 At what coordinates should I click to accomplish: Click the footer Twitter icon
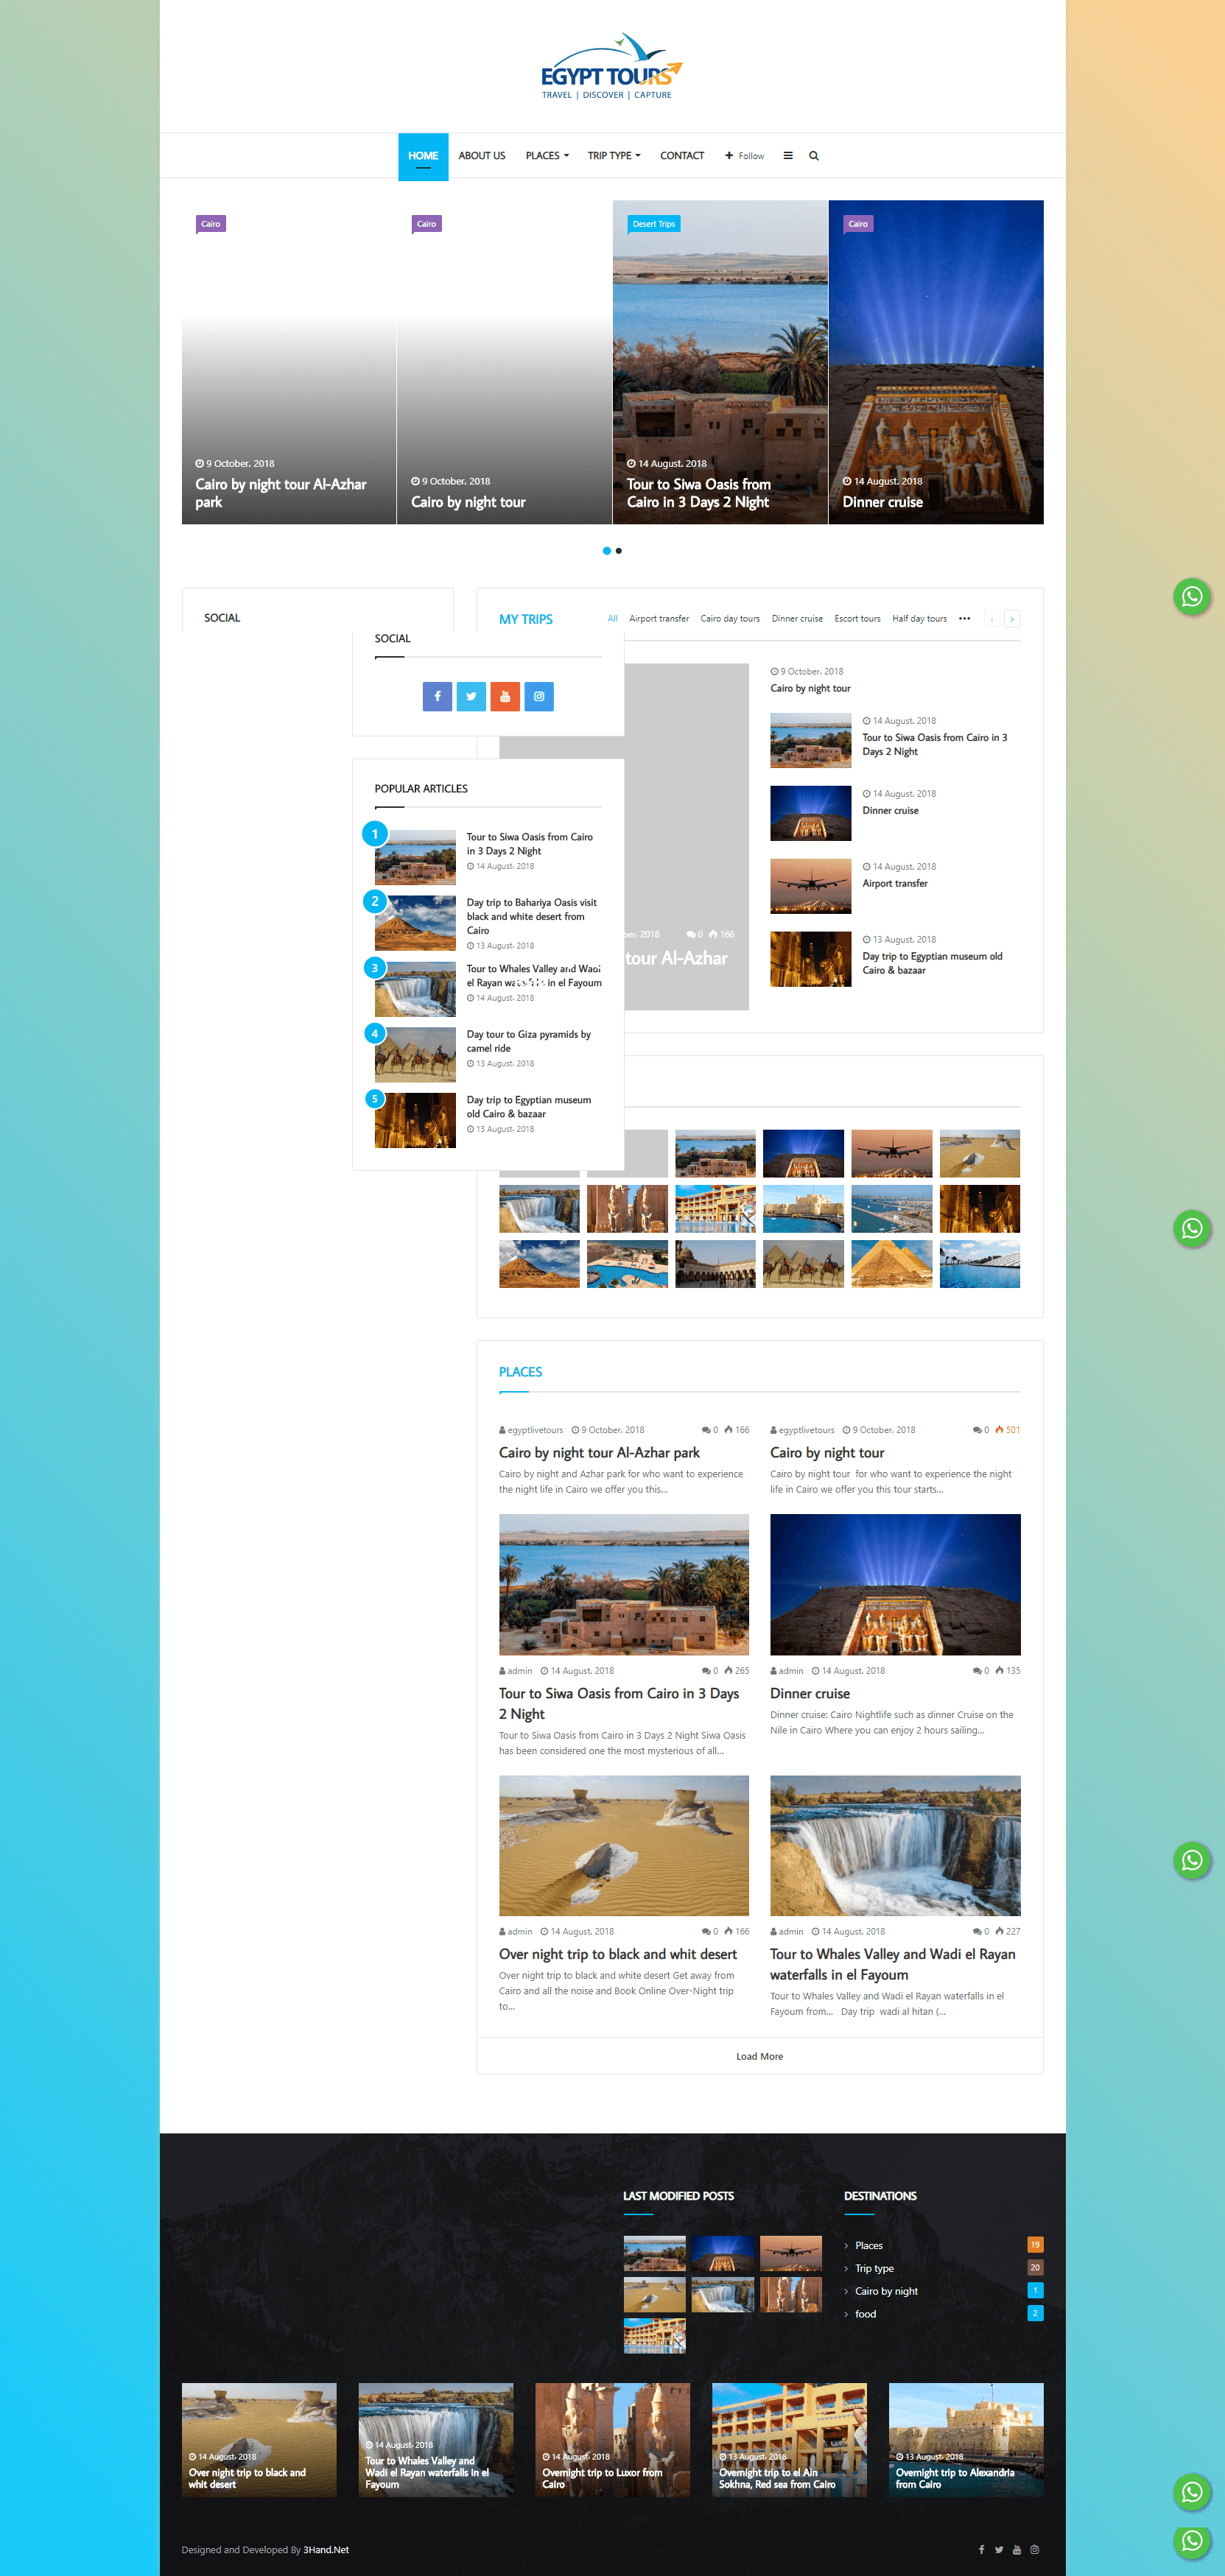(x=999, y=2549)
